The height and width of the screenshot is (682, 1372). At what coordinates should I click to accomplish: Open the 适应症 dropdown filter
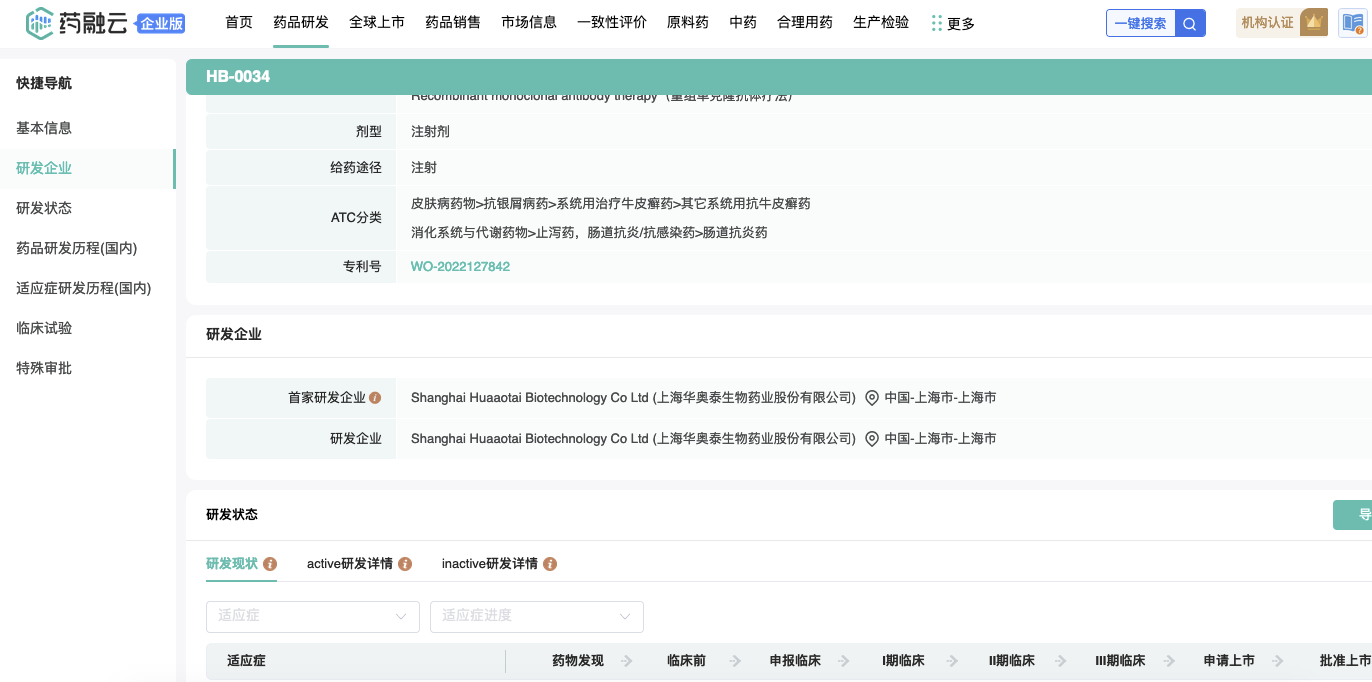tap(312, 616)
